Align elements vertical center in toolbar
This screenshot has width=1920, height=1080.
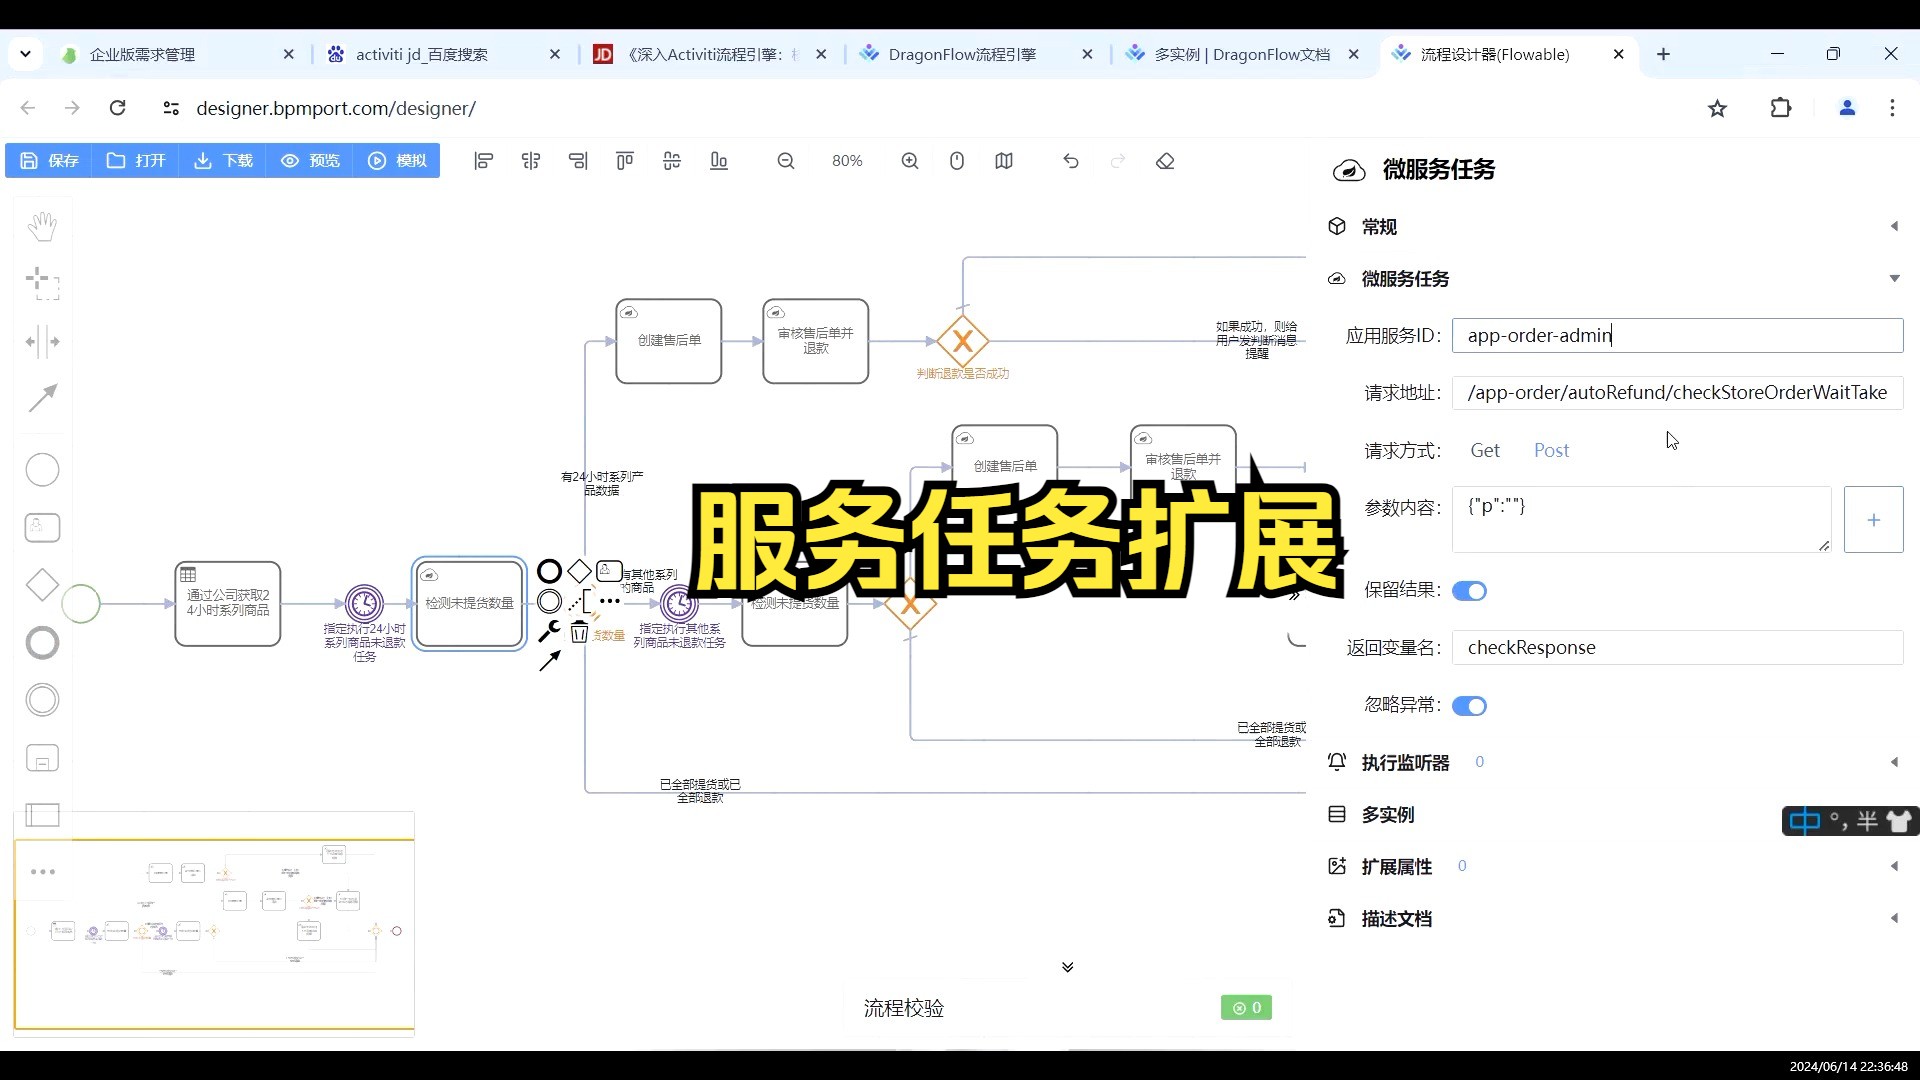pos(672,161)
